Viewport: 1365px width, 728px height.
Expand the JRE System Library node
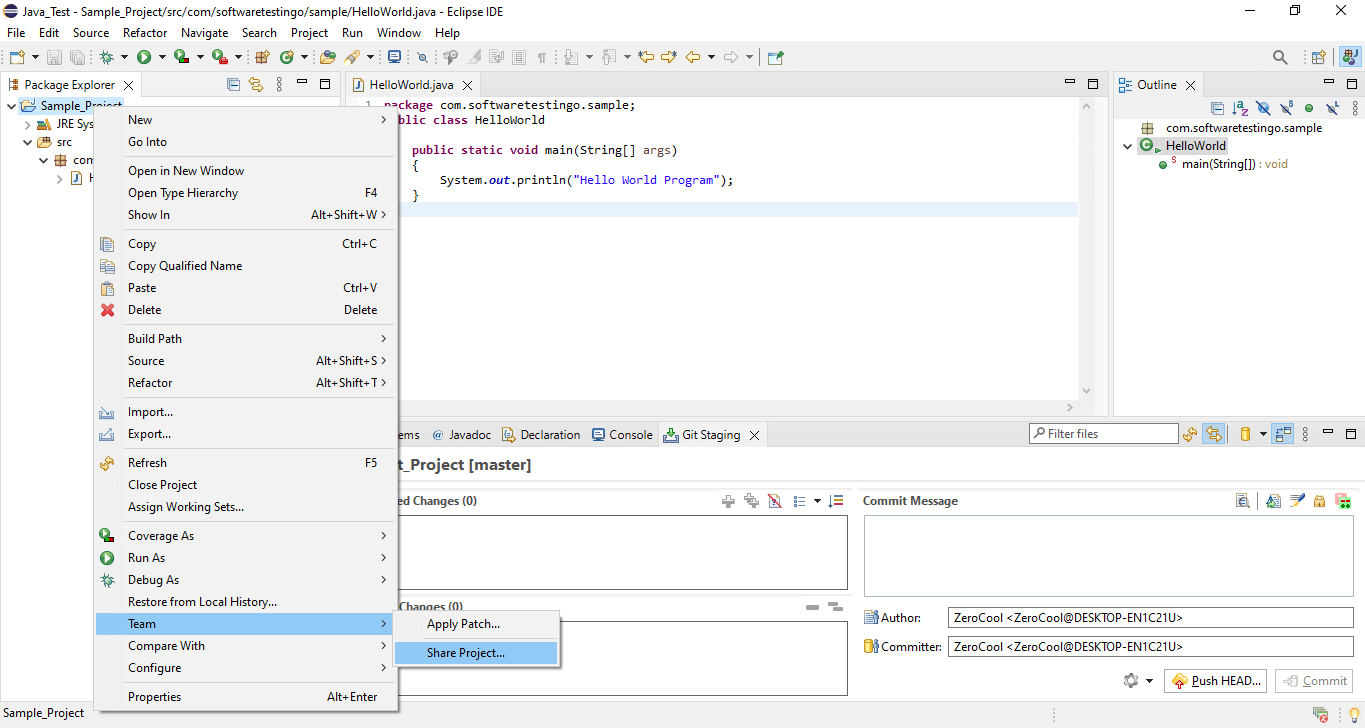coord(28,125)
